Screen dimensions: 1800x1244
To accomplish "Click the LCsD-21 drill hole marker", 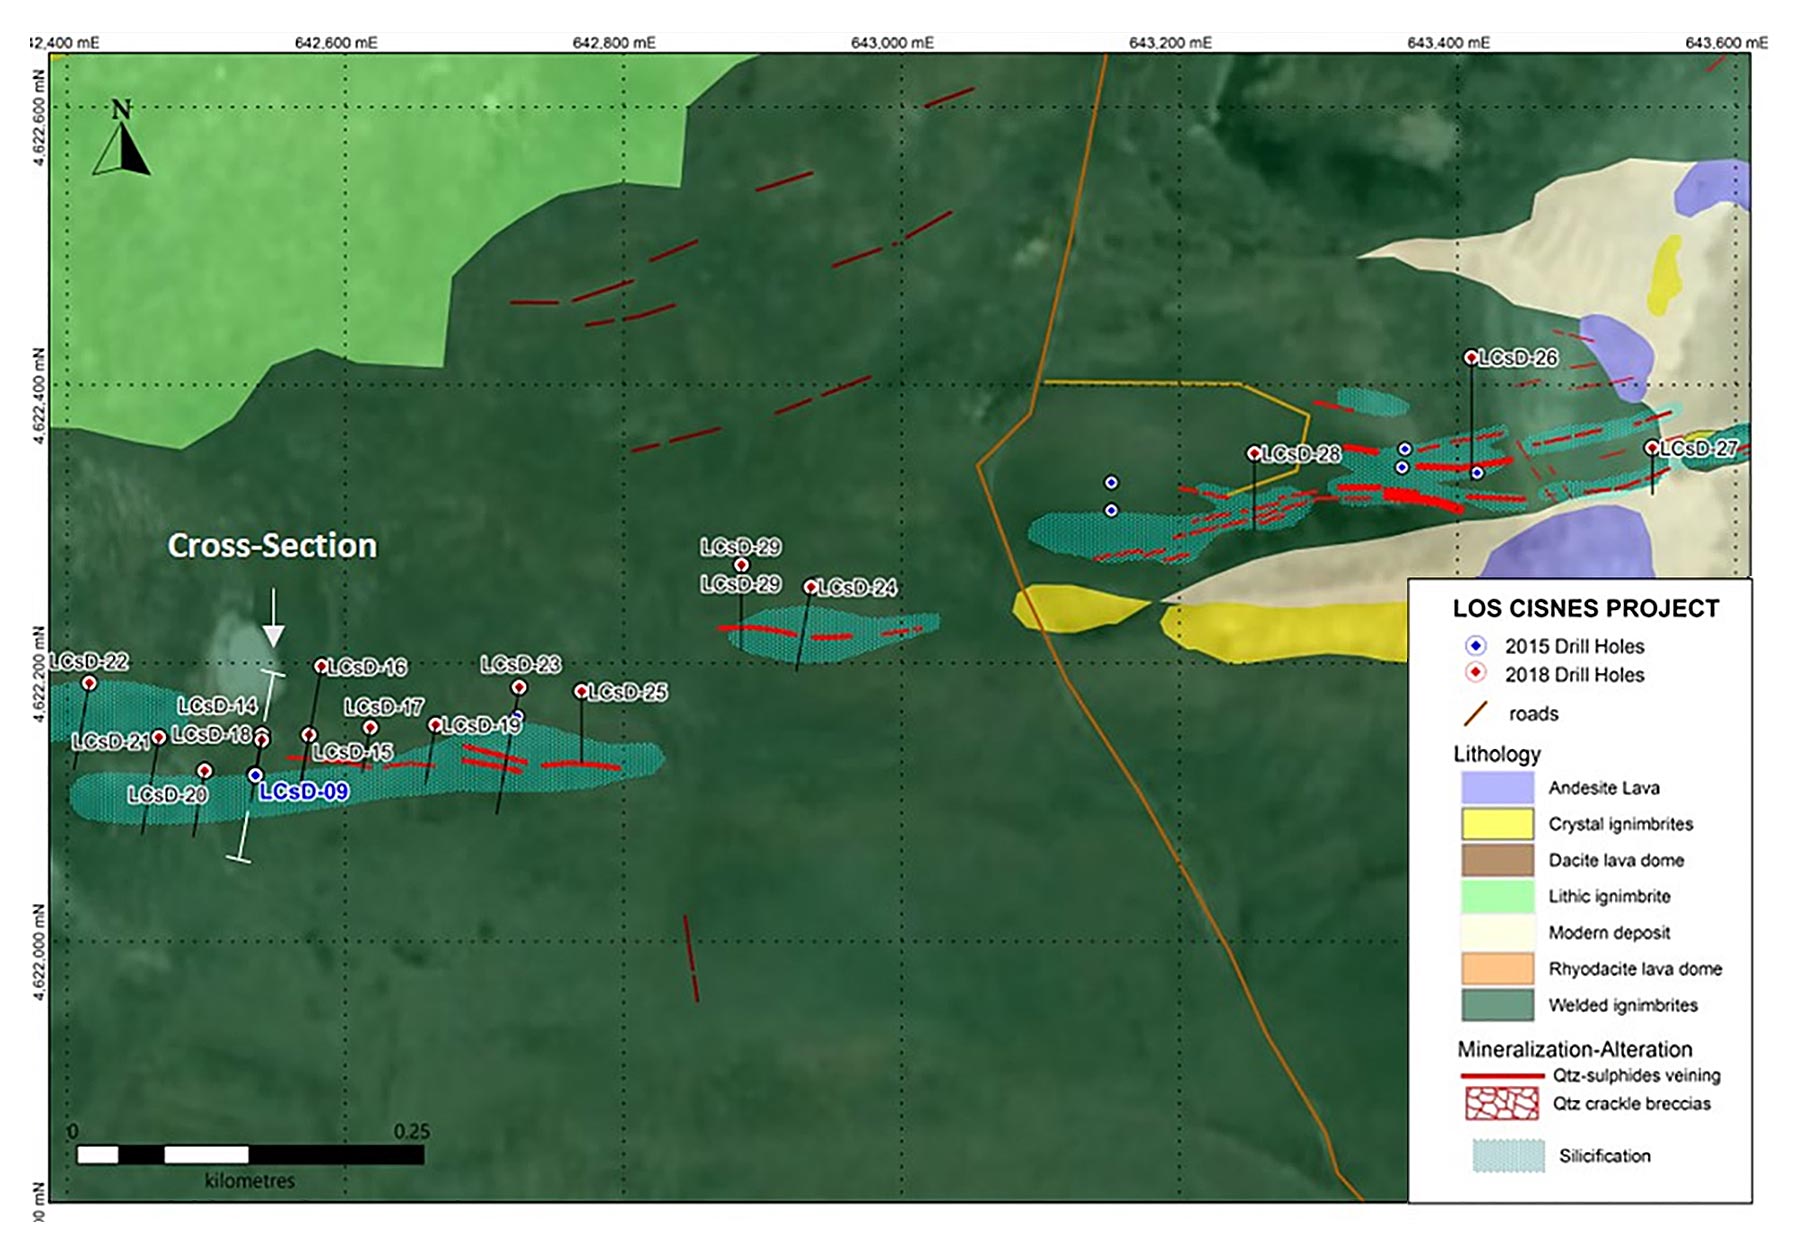I will click(158, 738).
